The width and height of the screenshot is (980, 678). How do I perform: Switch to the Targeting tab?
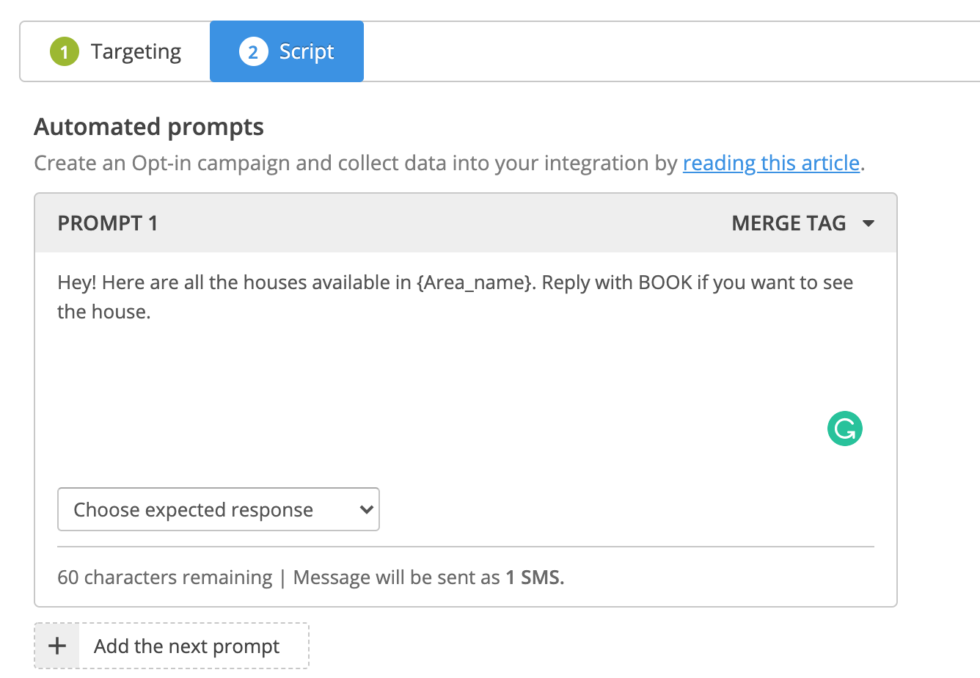point(136,51)
